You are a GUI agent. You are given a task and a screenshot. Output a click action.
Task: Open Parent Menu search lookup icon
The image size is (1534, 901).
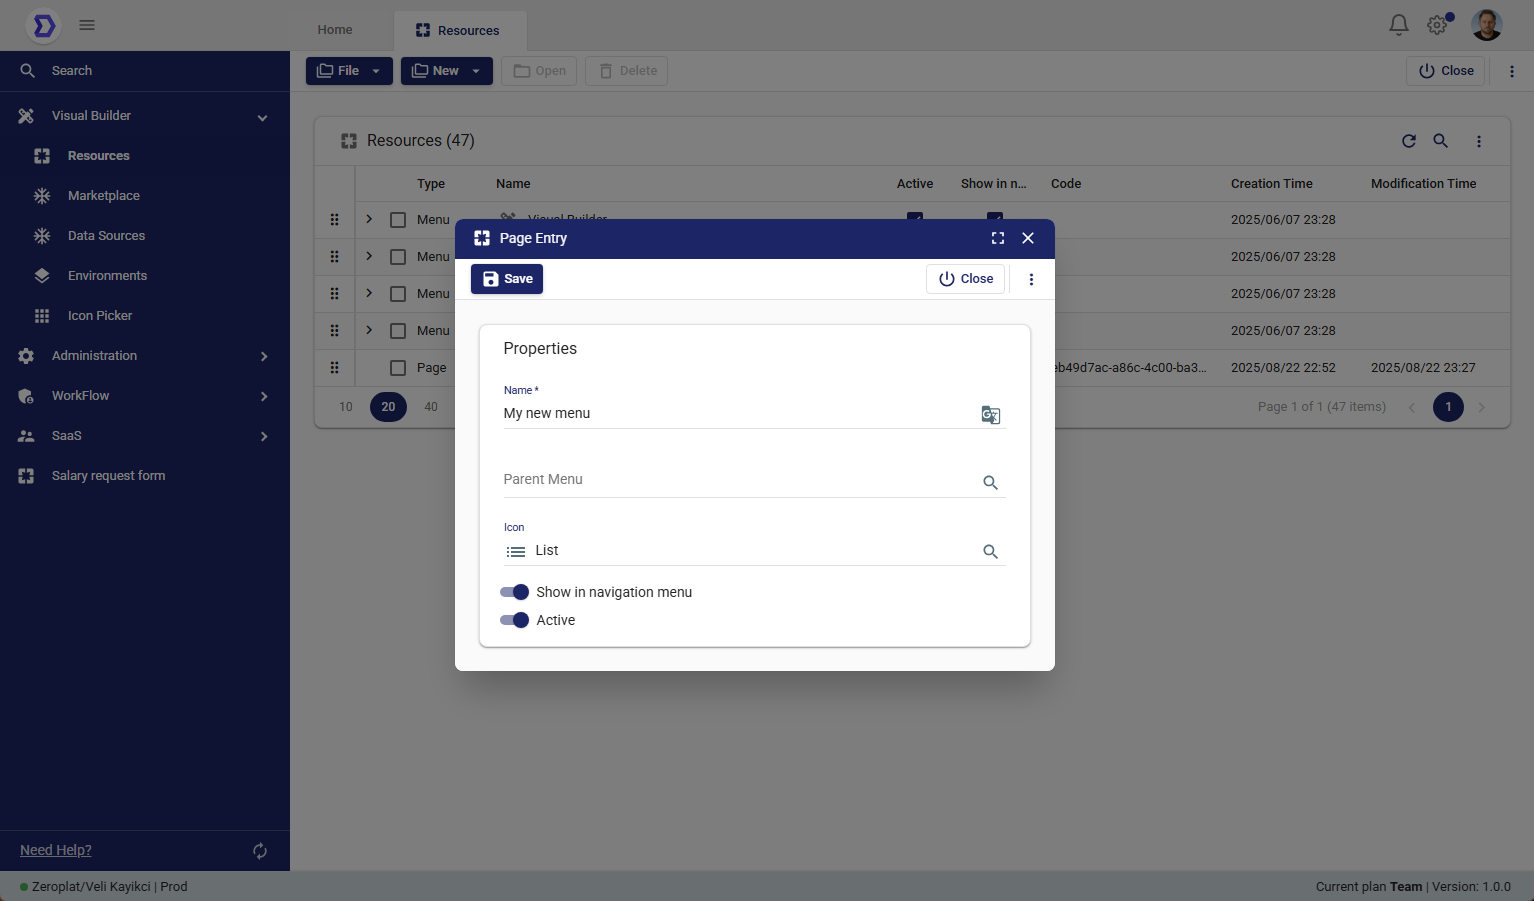coord(990,483)
